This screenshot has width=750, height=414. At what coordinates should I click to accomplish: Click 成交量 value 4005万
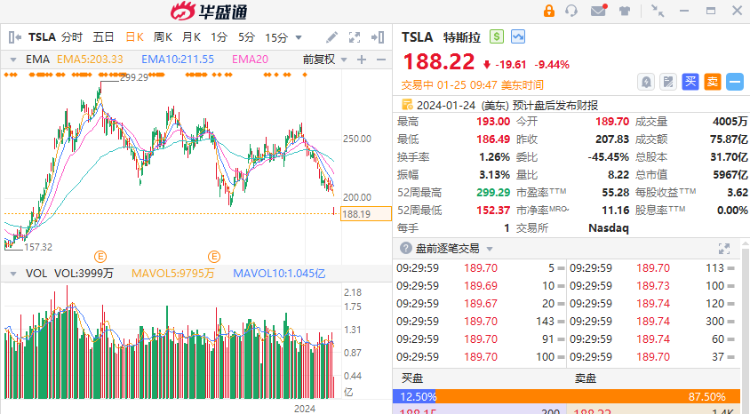(730, 121)
